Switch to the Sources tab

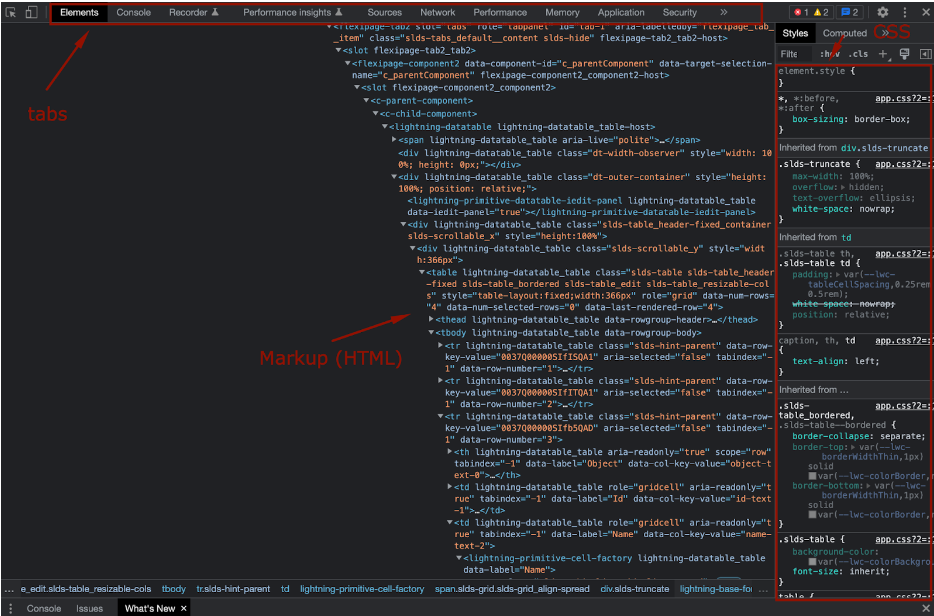coord(384,13)
